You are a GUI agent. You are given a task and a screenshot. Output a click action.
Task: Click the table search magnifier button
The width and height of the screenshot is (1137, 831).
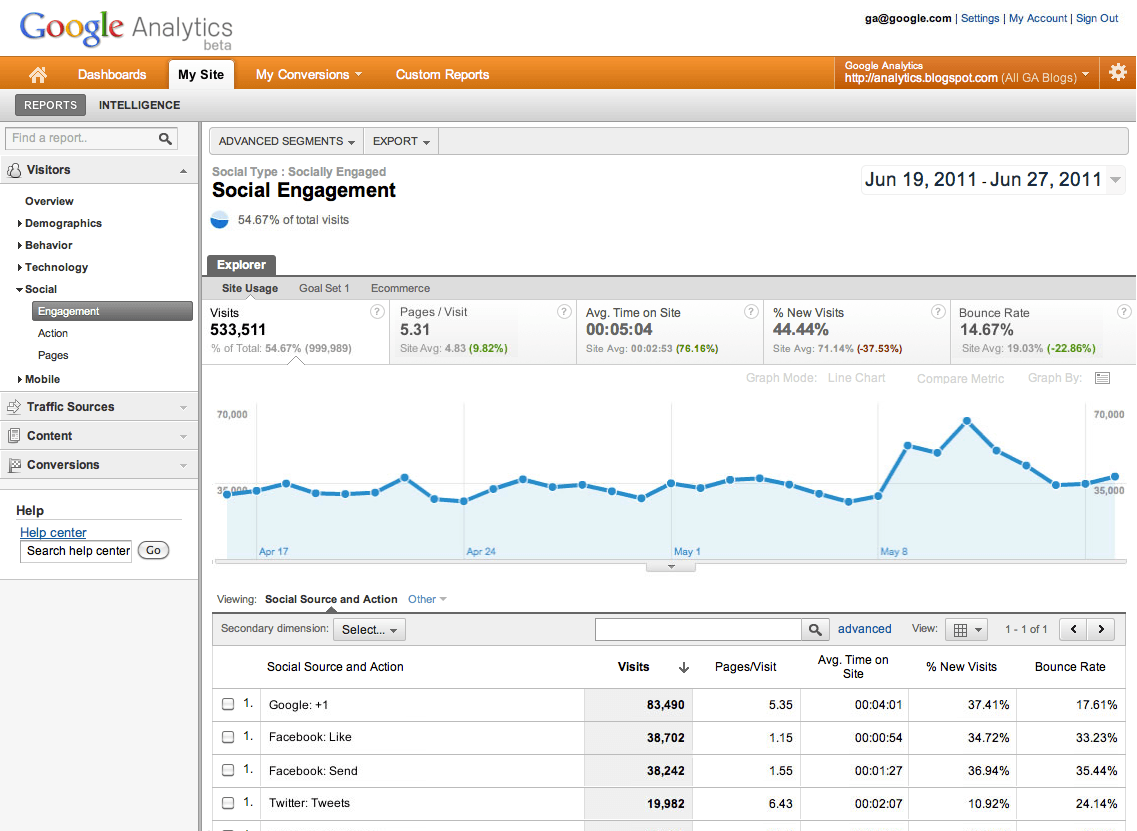point(815,629)
